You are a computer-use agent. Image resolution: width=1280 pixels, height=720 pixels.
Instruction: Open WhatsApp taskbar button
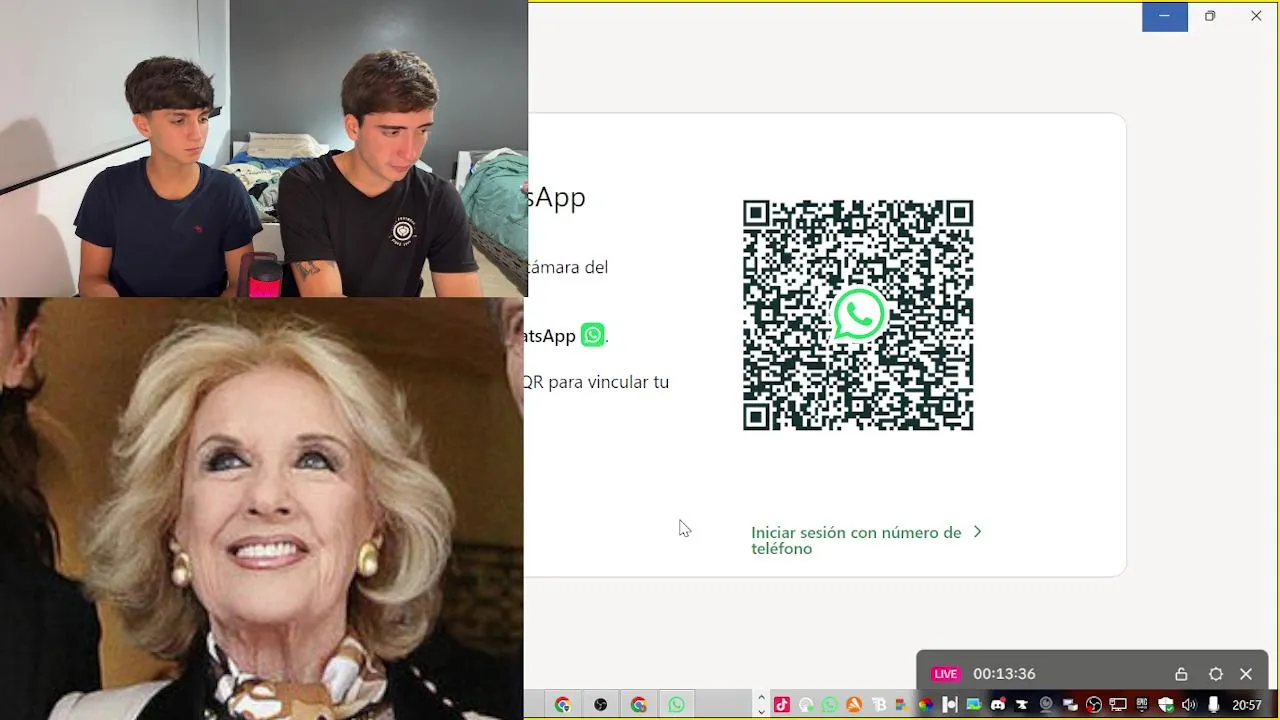click(x=676, y=705)
